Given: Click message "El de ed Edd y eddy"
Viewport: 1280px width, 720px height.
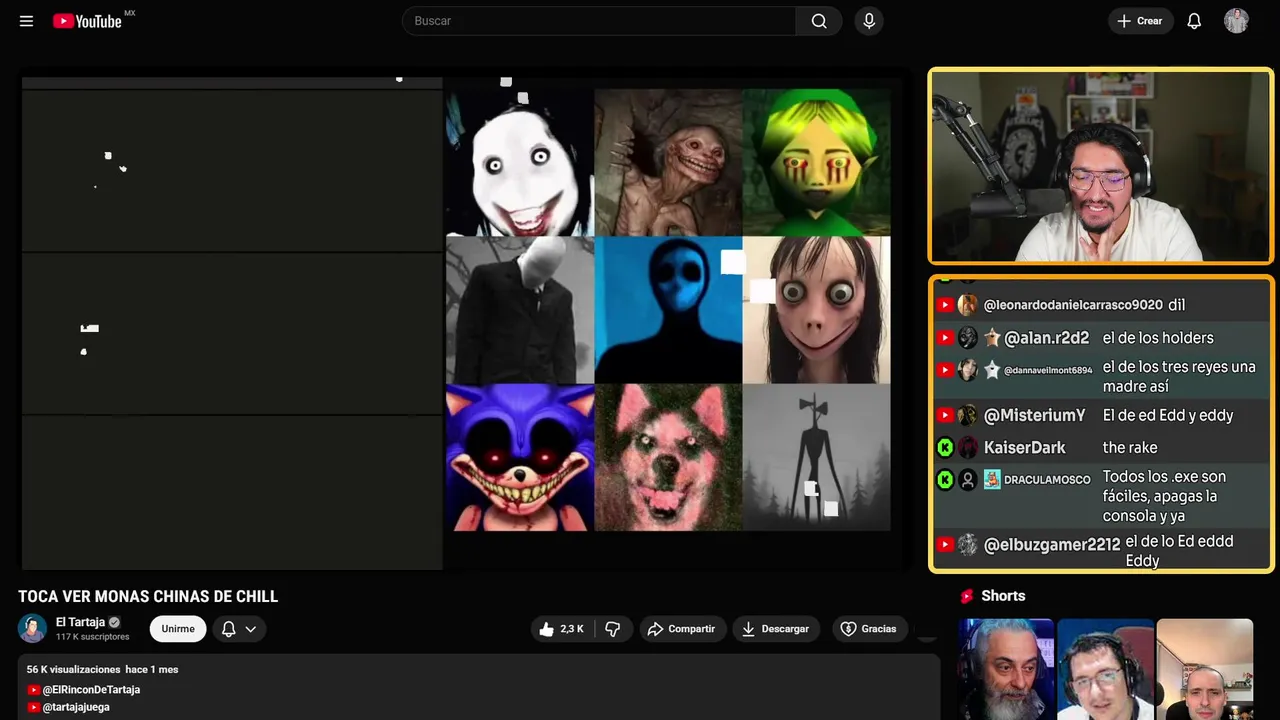Looking at the screenshot, I should pos(1168,415).
